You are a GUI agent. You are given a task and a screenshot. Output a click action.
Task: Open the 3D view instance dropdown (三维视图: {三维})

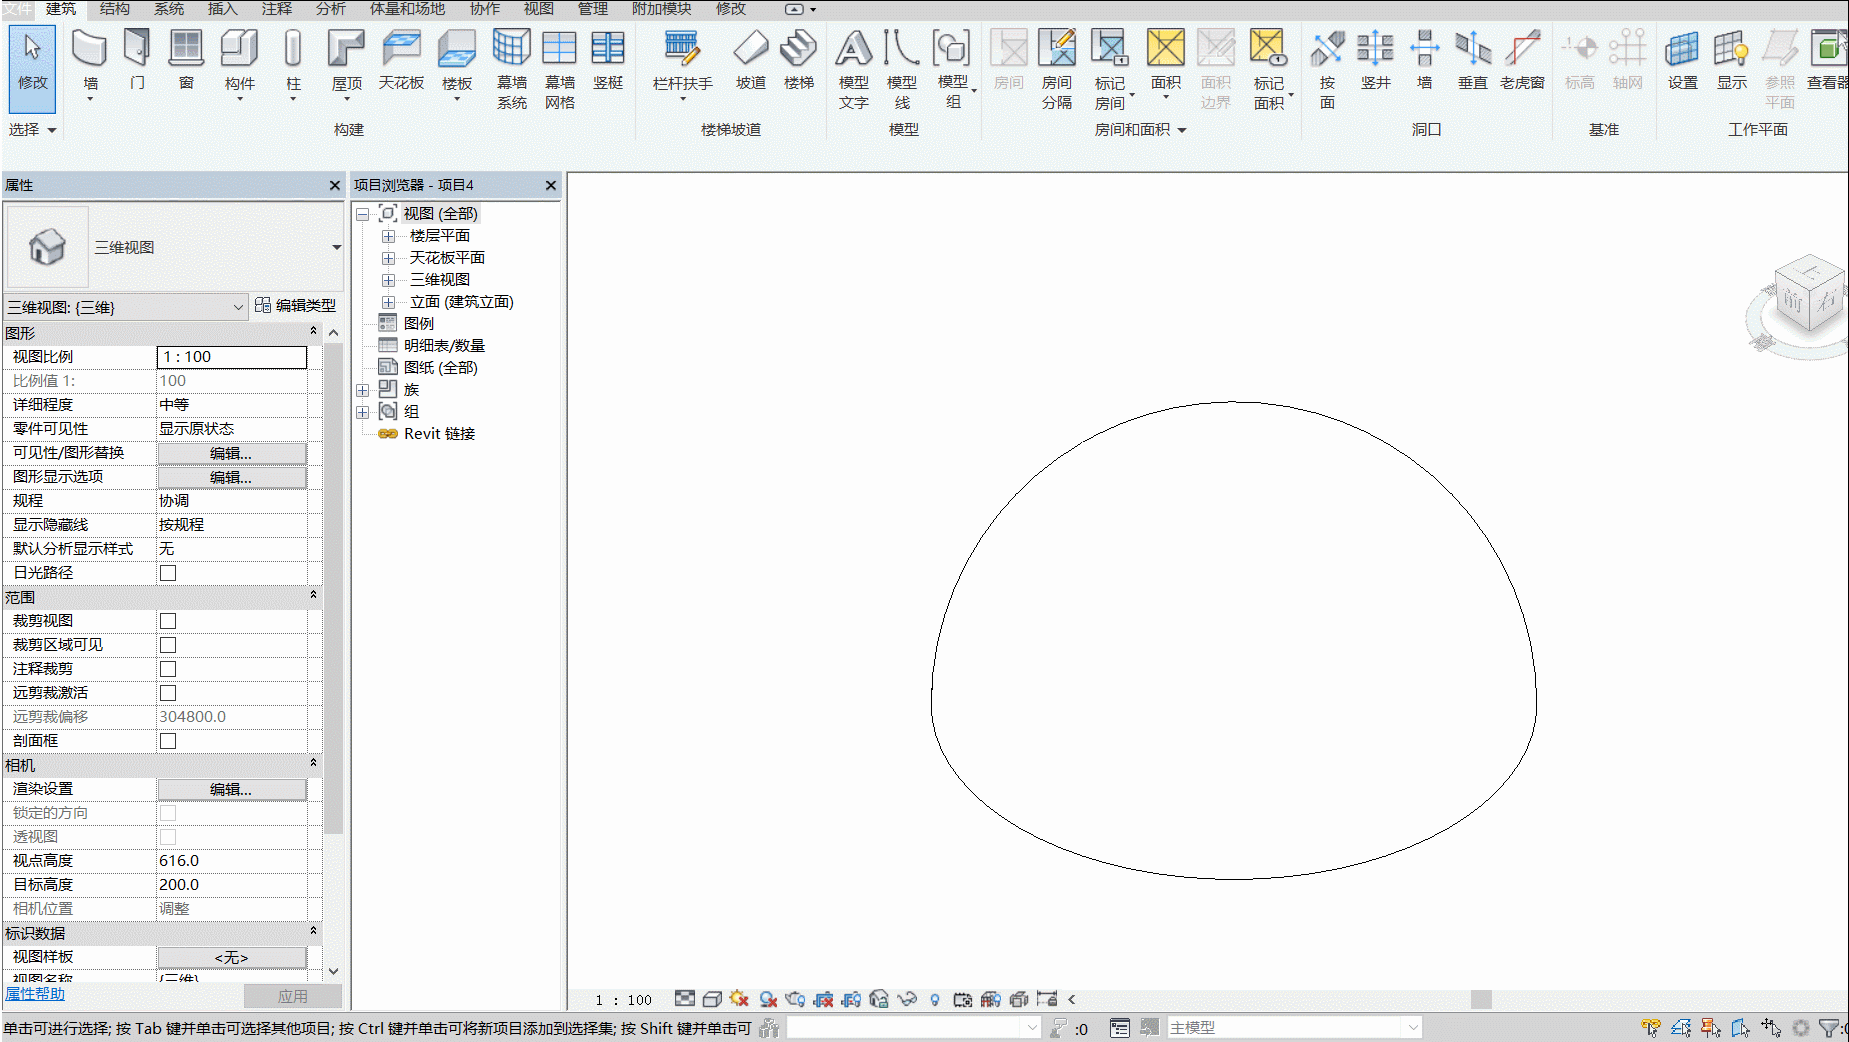pyautogui.click(x=126, y=307)
